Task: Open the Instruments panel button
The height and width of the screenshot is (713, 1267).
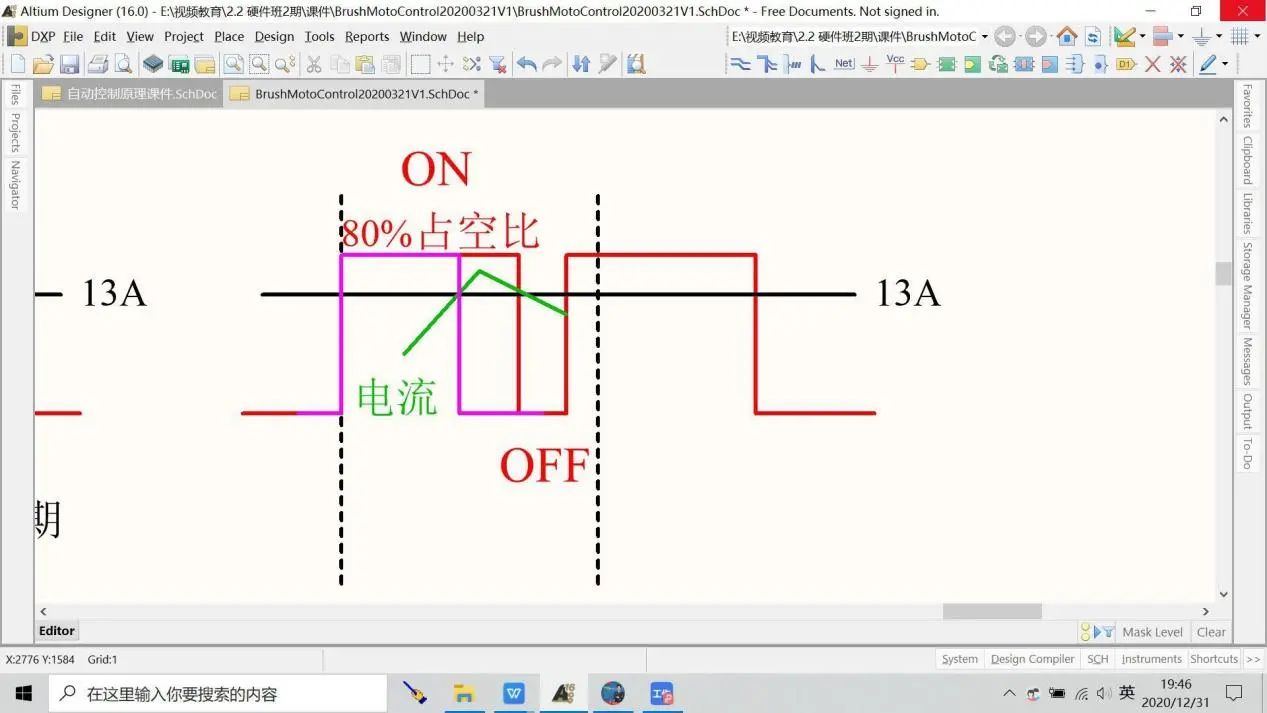Action: click(1151, 659)
